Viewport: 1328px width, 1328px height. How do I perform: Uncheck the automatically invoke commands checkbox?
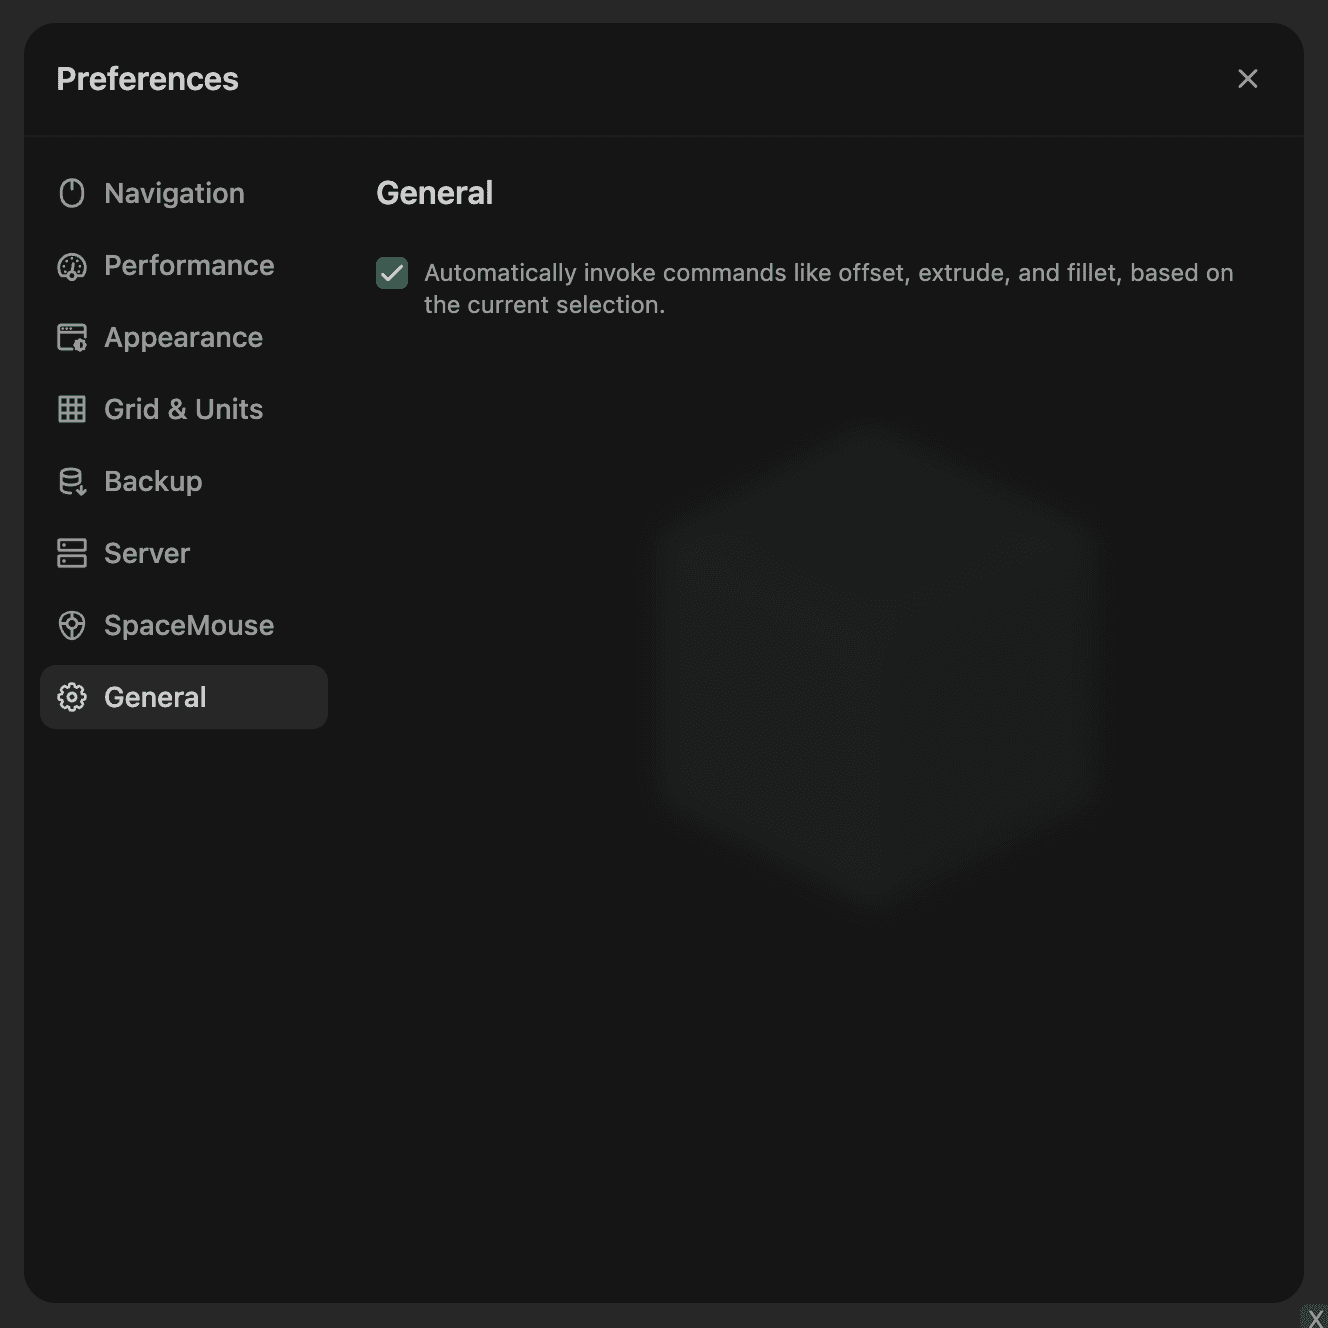[x=392, y=273]
